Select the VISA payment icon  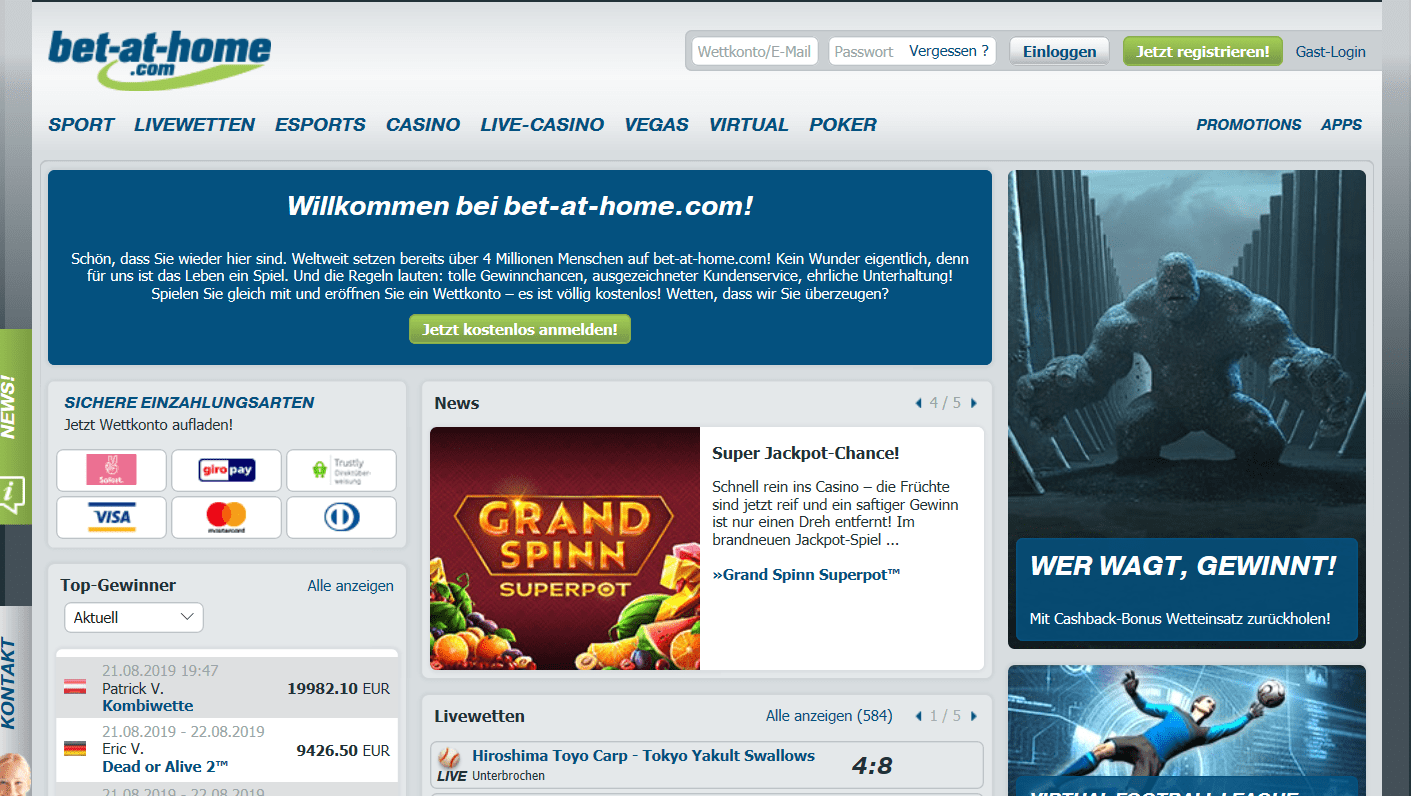tap(111, 517)
